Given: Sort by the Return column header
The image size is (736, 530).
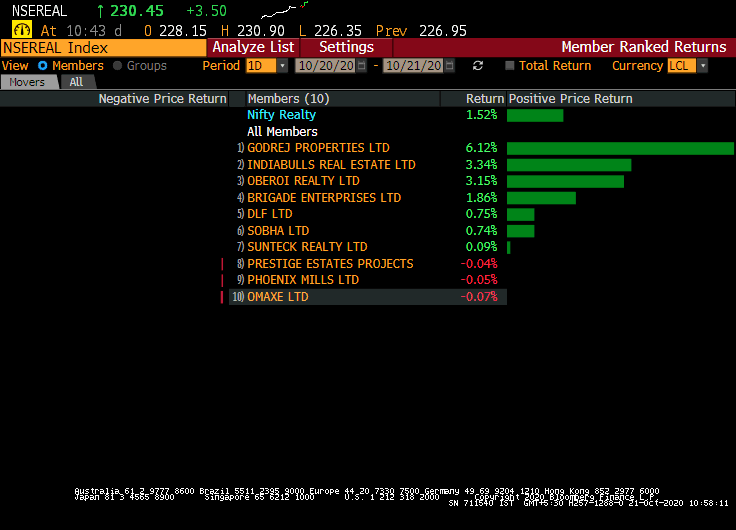Looking at the screenshot, I should click(x=484, y=99).
